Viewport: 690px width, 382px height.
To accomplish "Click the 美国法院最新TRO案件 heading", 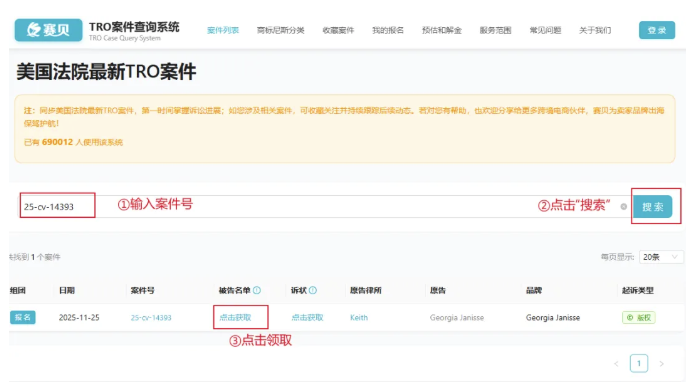I will (106, 72).
